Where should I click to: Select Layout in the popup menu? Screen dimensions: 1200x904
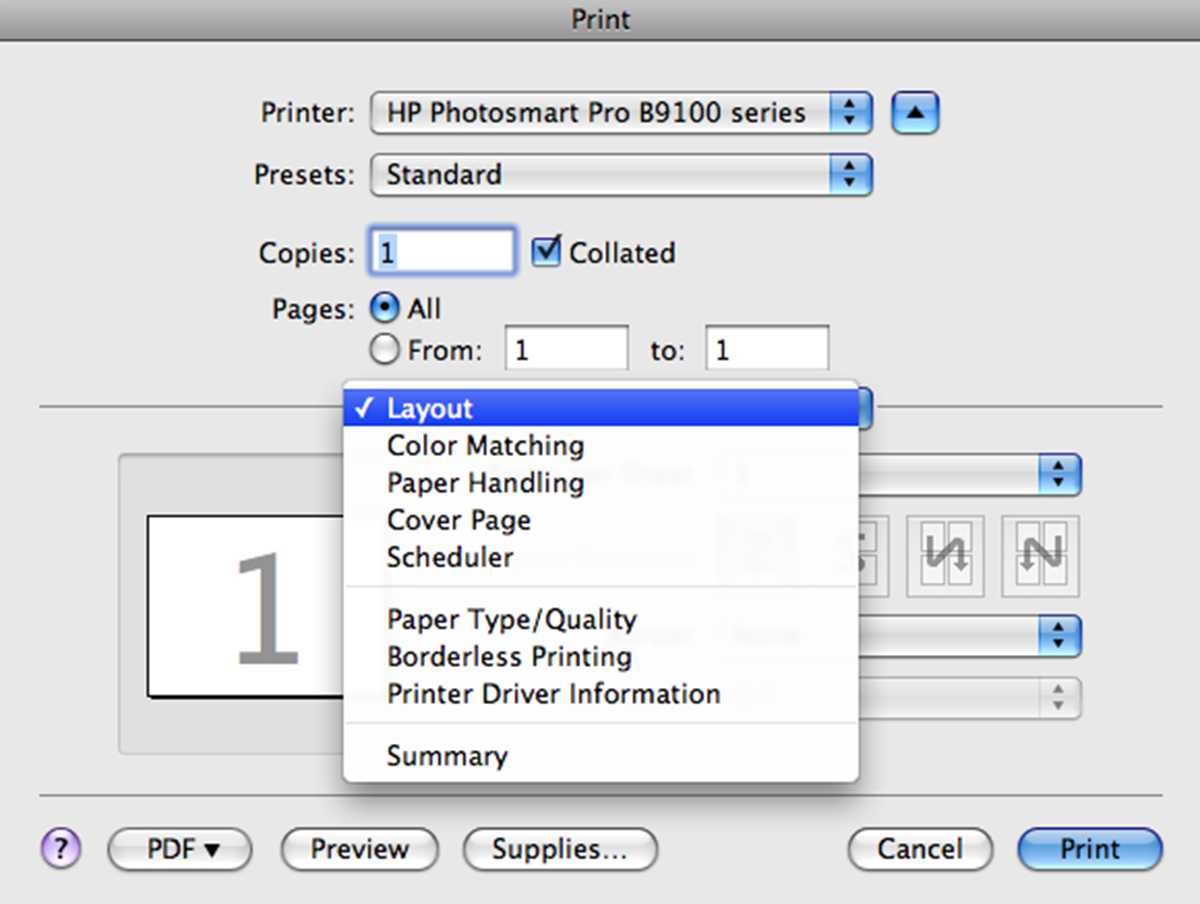click(601, 408)
